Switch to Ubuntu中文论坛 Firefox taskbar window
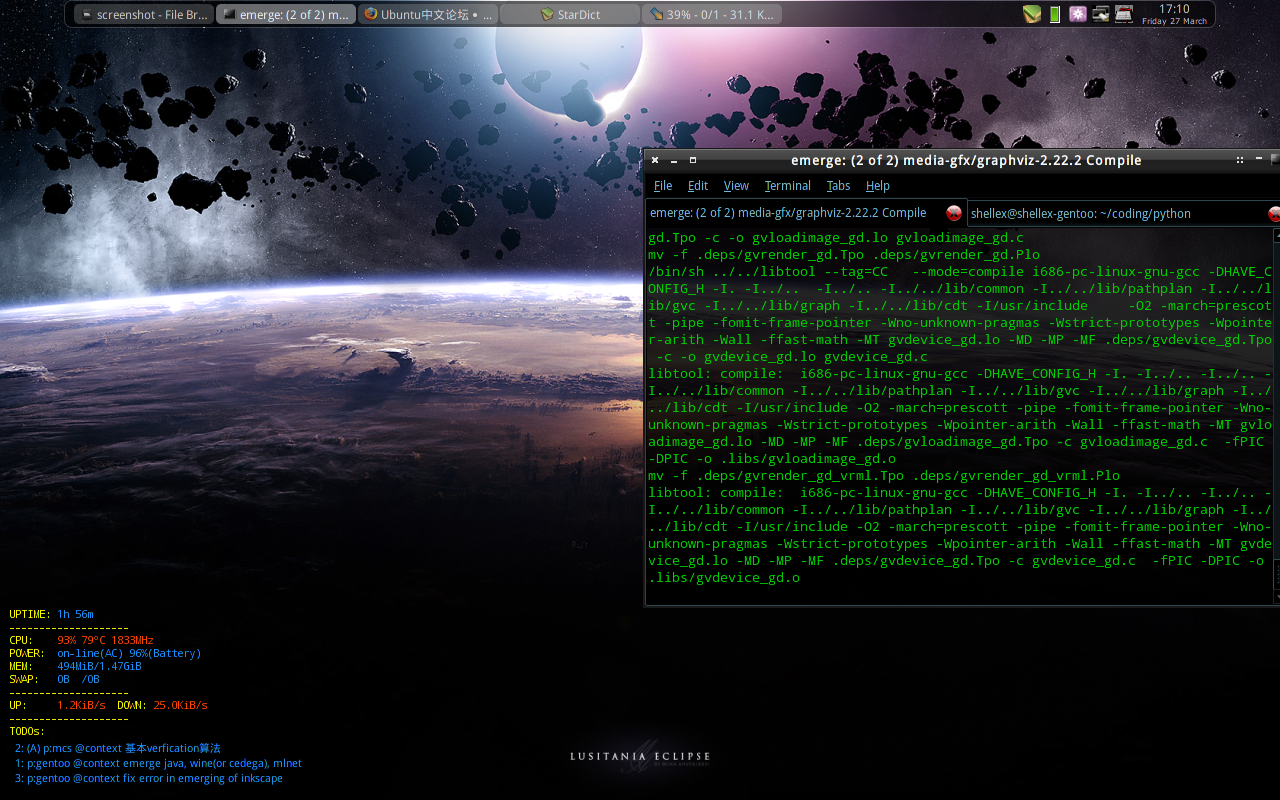Image resolution: width=1280 pixels, height=800 pixels. (x=428, y=15)
